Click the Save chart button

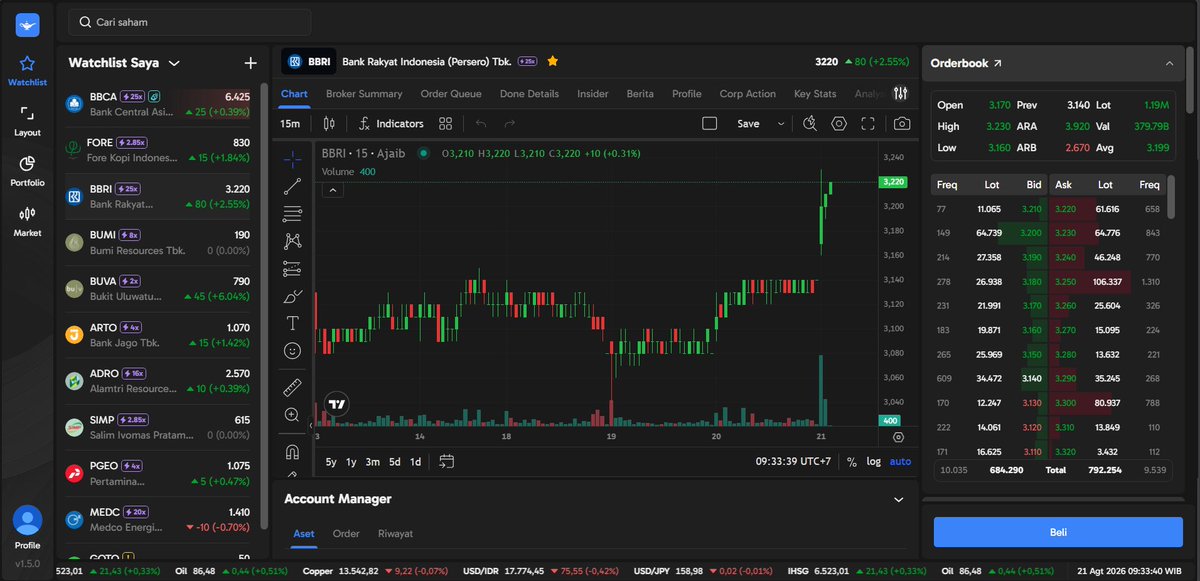click(748, 124)
